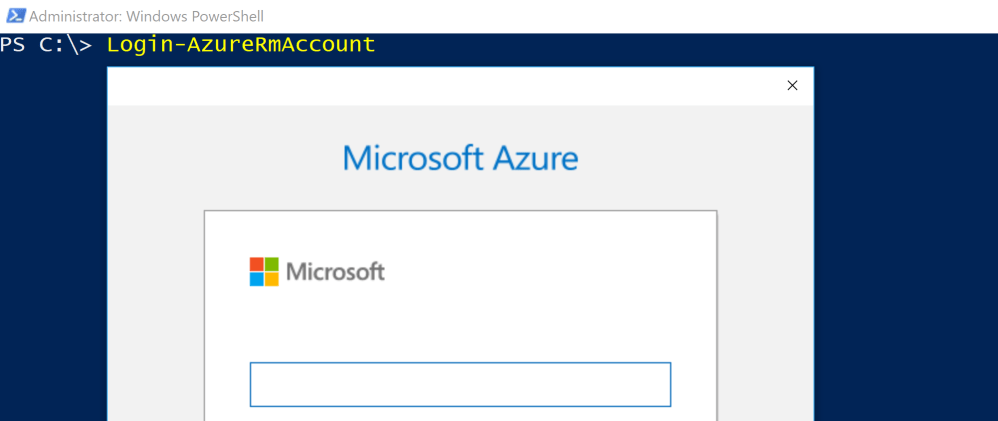The image size is (998, 421).
Task: Close the Microsoft Azure sign-in dialog
Action: (792, 86)
